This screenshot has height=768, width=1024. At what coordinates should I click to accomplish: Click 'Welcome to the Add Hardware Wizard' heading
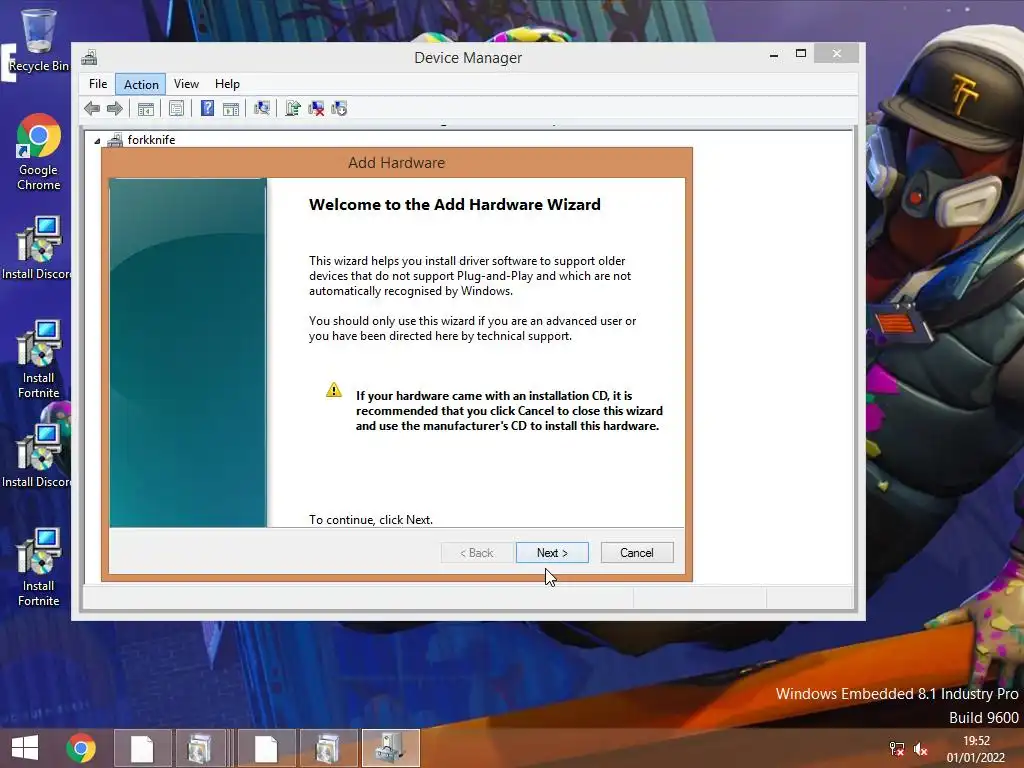point(455,204)
